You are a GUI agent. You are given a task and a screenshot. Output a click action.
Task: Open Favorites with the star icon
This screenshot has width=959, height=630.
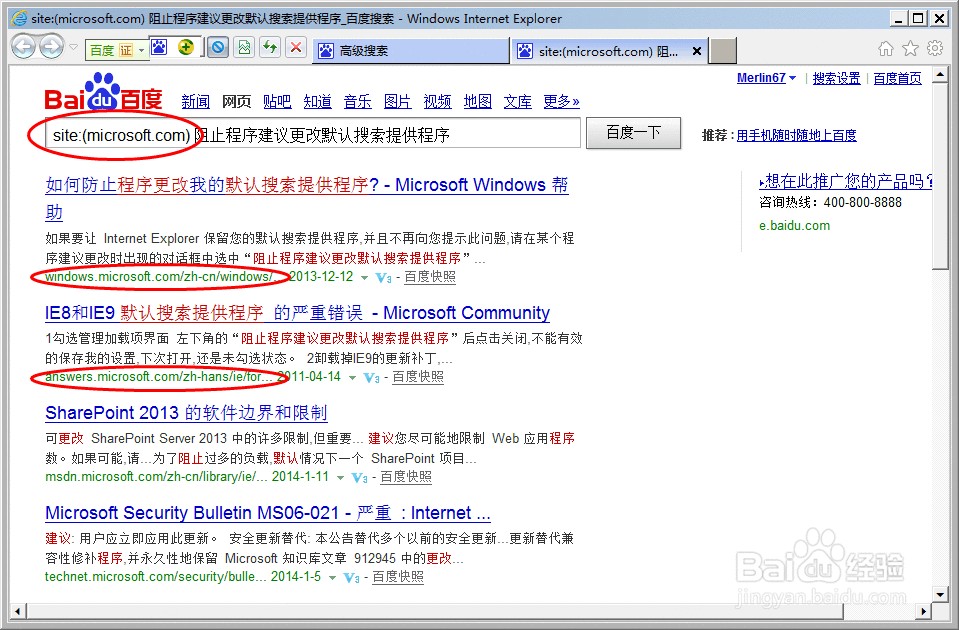(x=911, y=48)
